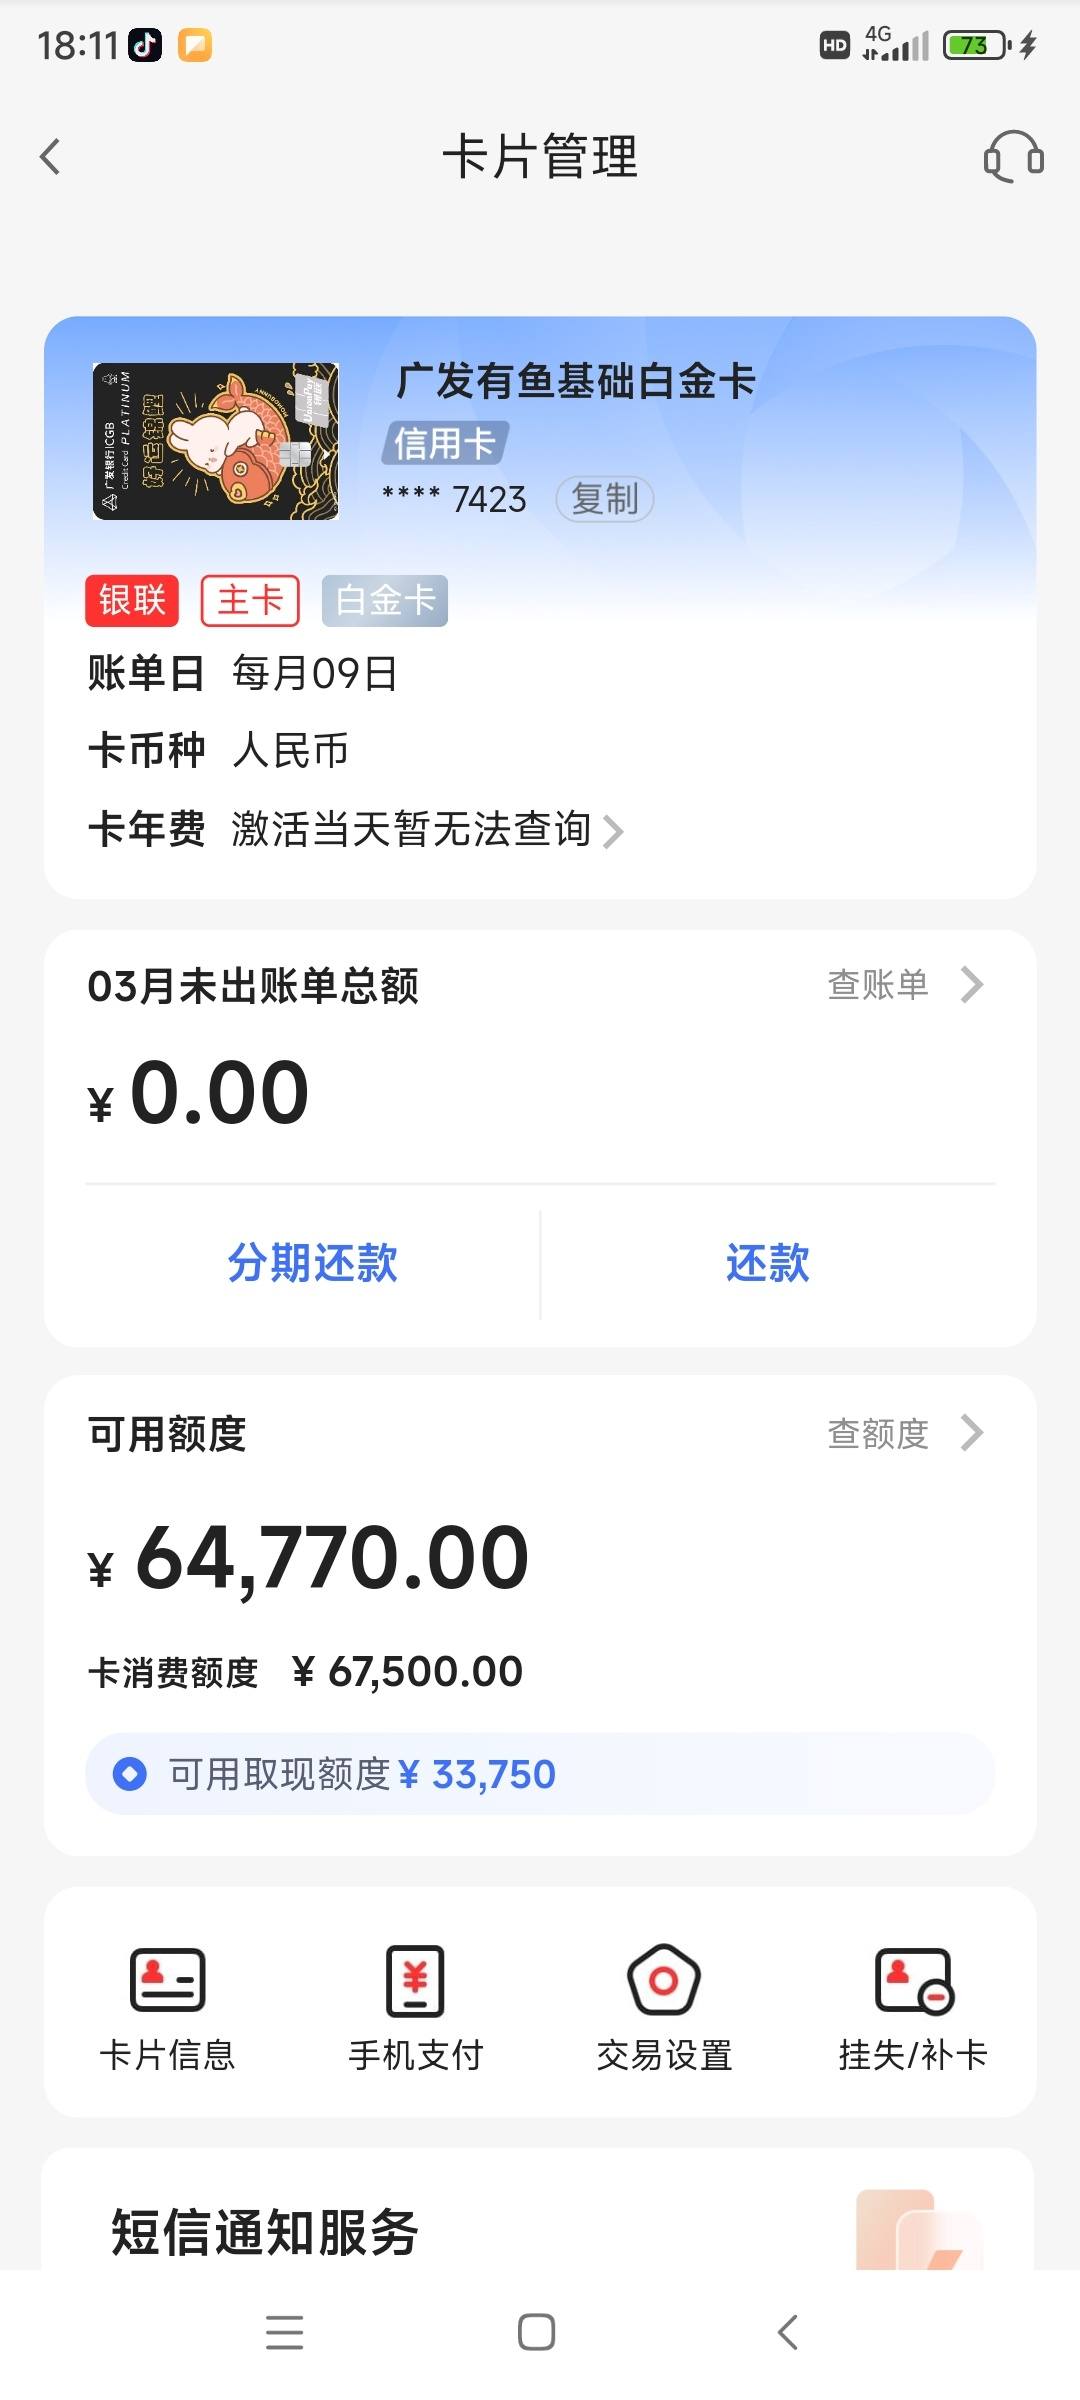The width and height of the screenshot is (1080, 2400).
Task: Tap the Android recent apps menu icon
Action: tap(285, 2333)
